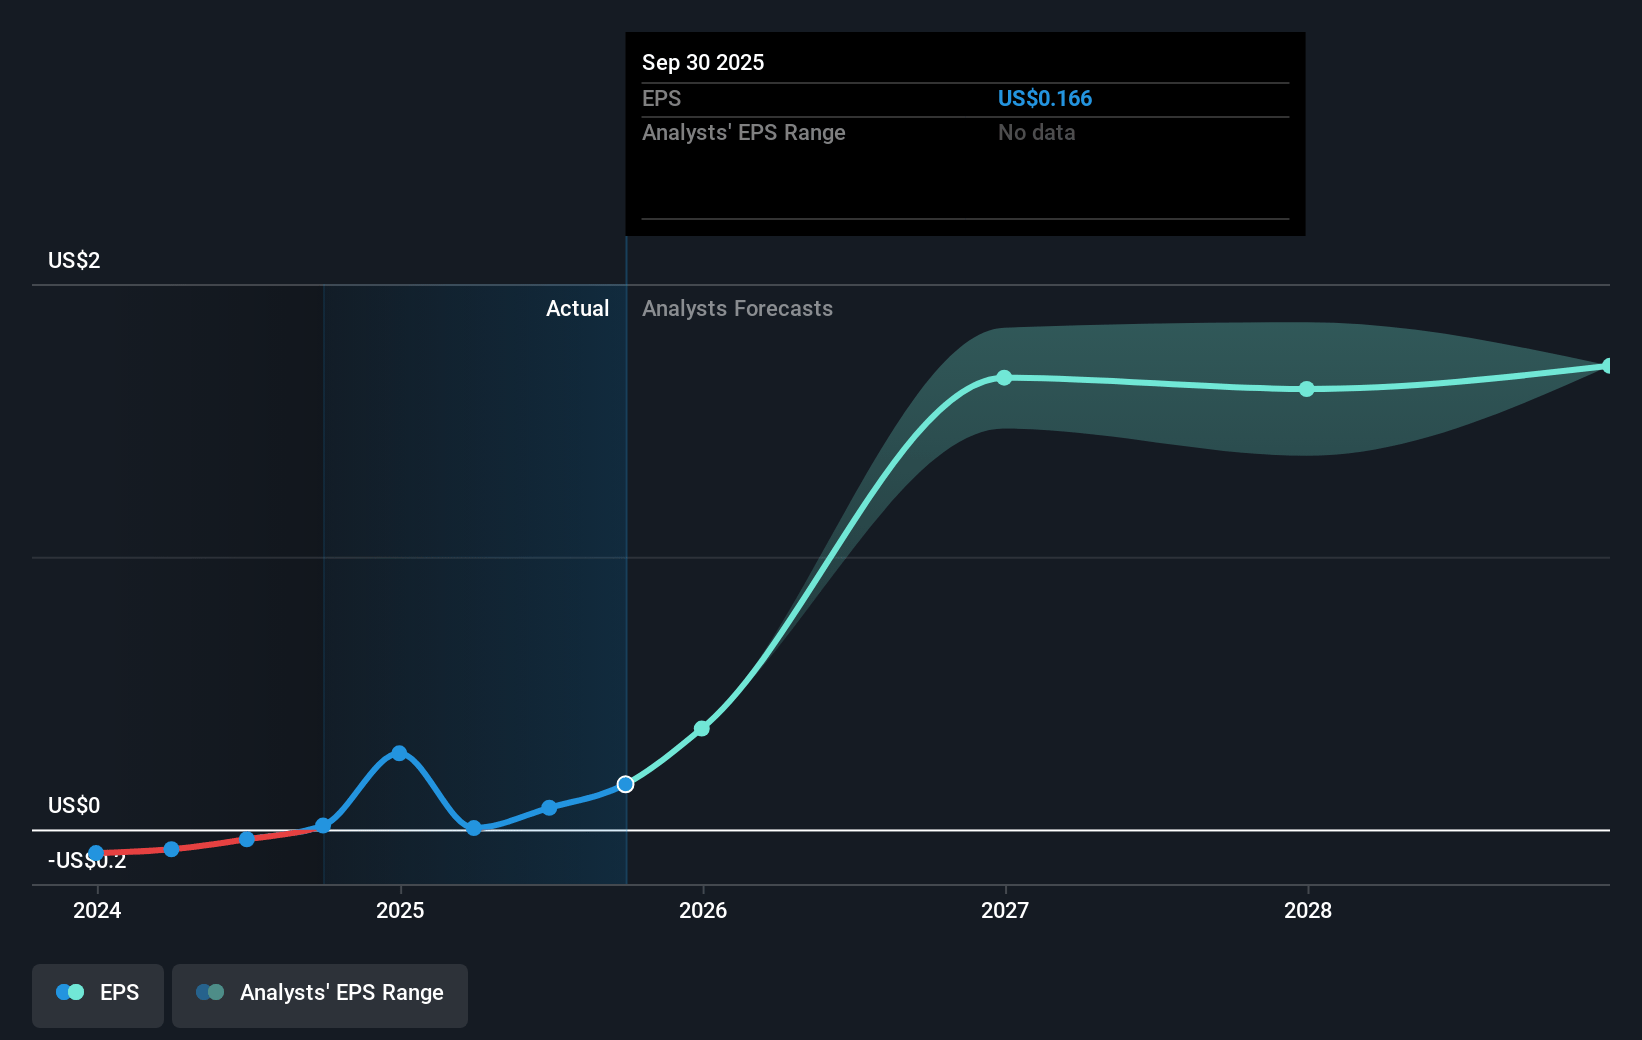
Task: Click the "Analysts Forecasts" section label
Action: (x=737, y=309)
